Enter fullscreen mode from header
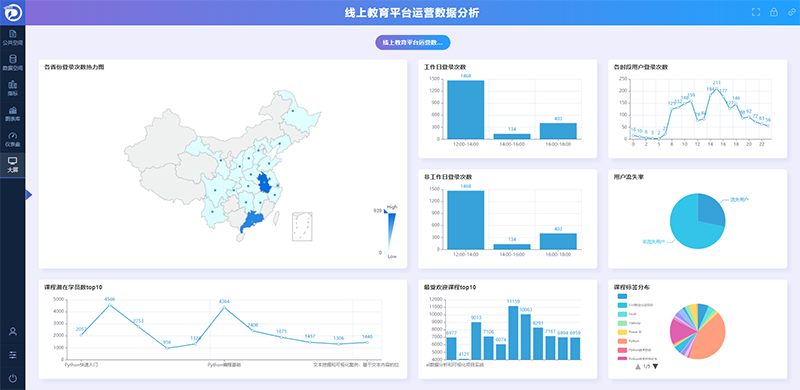 click(x=756, y=12)
